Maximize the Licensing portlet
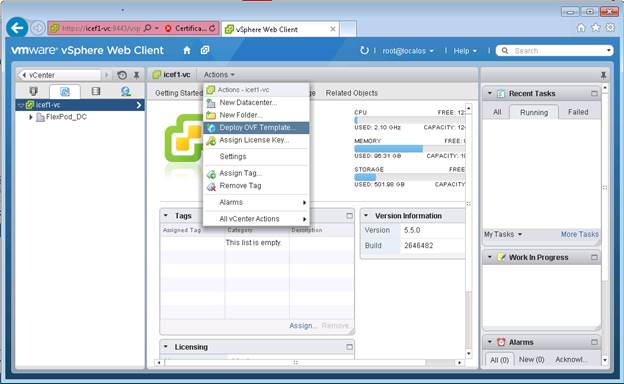Image resolution: width=624 pixels, height=384 pixels. click(x=349, y=347)
